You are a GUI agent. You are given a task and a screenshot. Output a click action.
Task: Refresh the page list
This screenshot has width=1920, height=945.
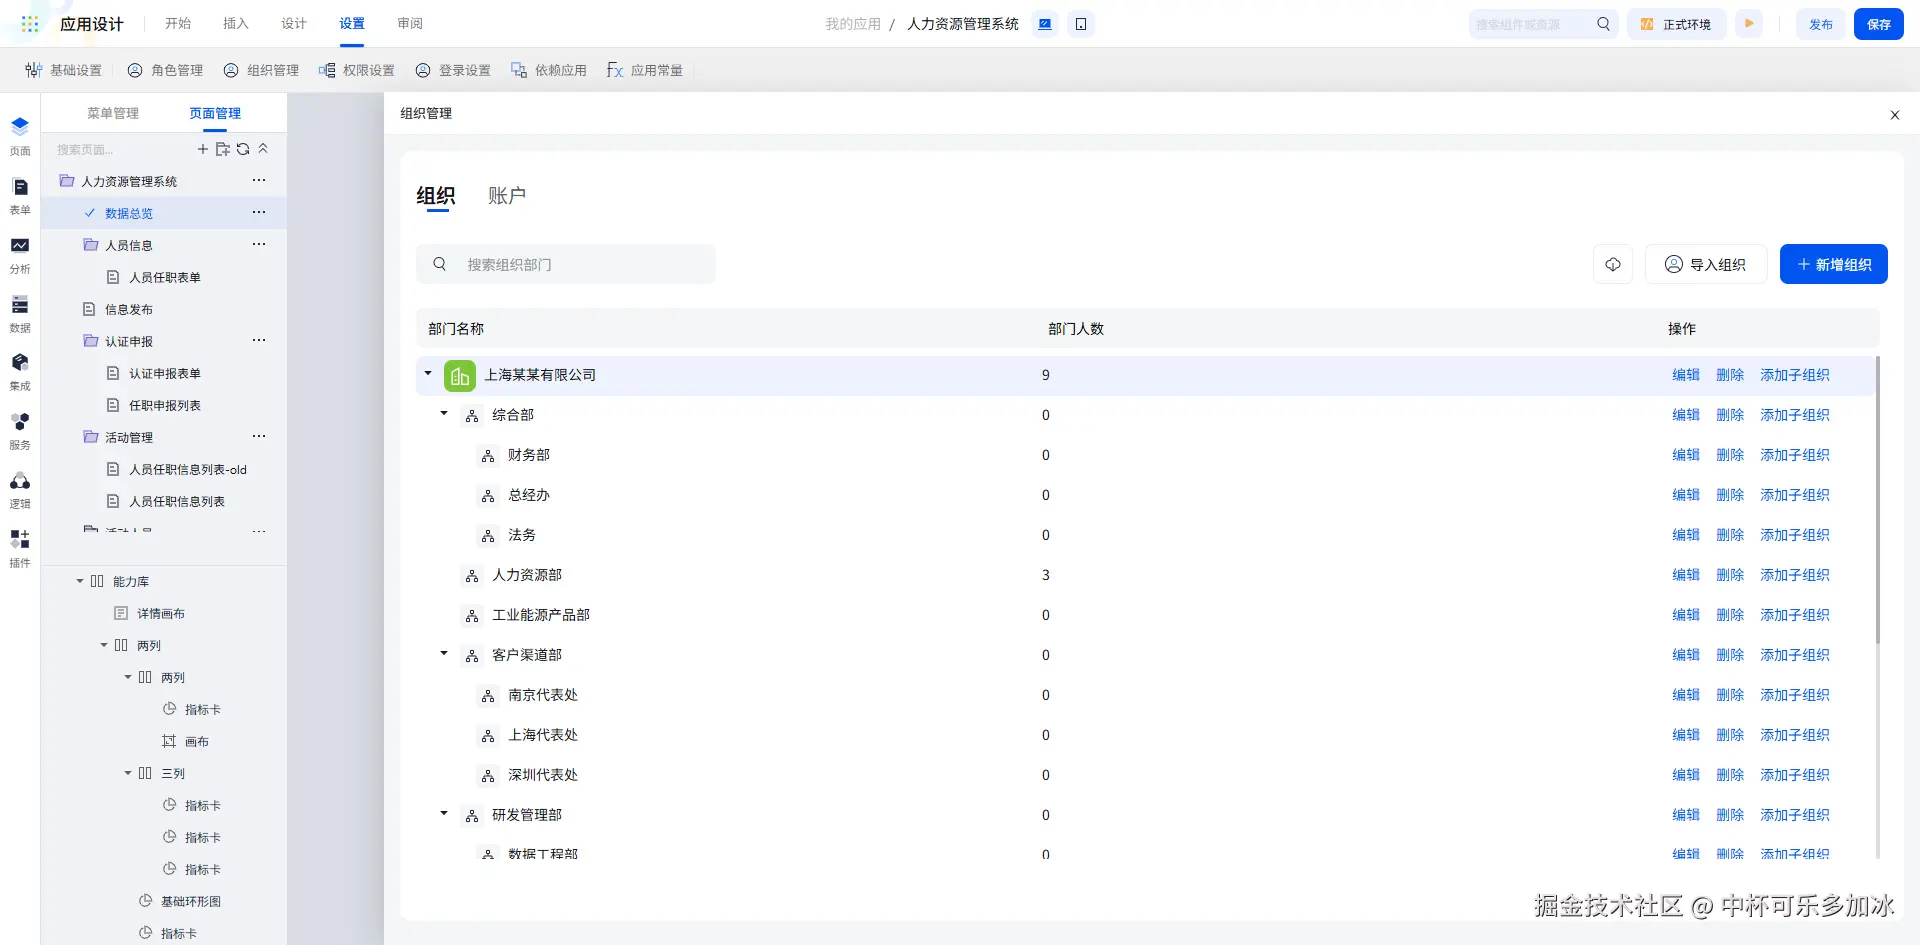(243, 149)
